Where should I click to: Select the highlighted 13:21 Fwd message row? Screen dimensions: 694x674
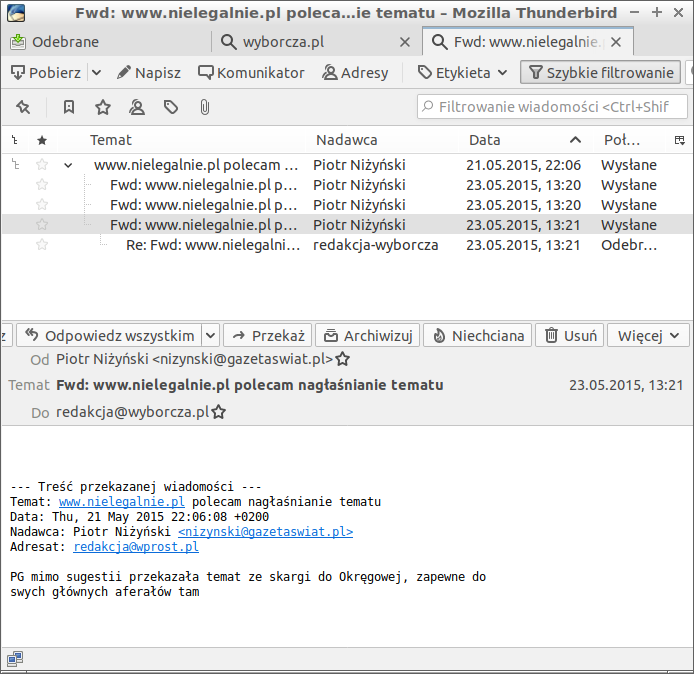[347, 225]
